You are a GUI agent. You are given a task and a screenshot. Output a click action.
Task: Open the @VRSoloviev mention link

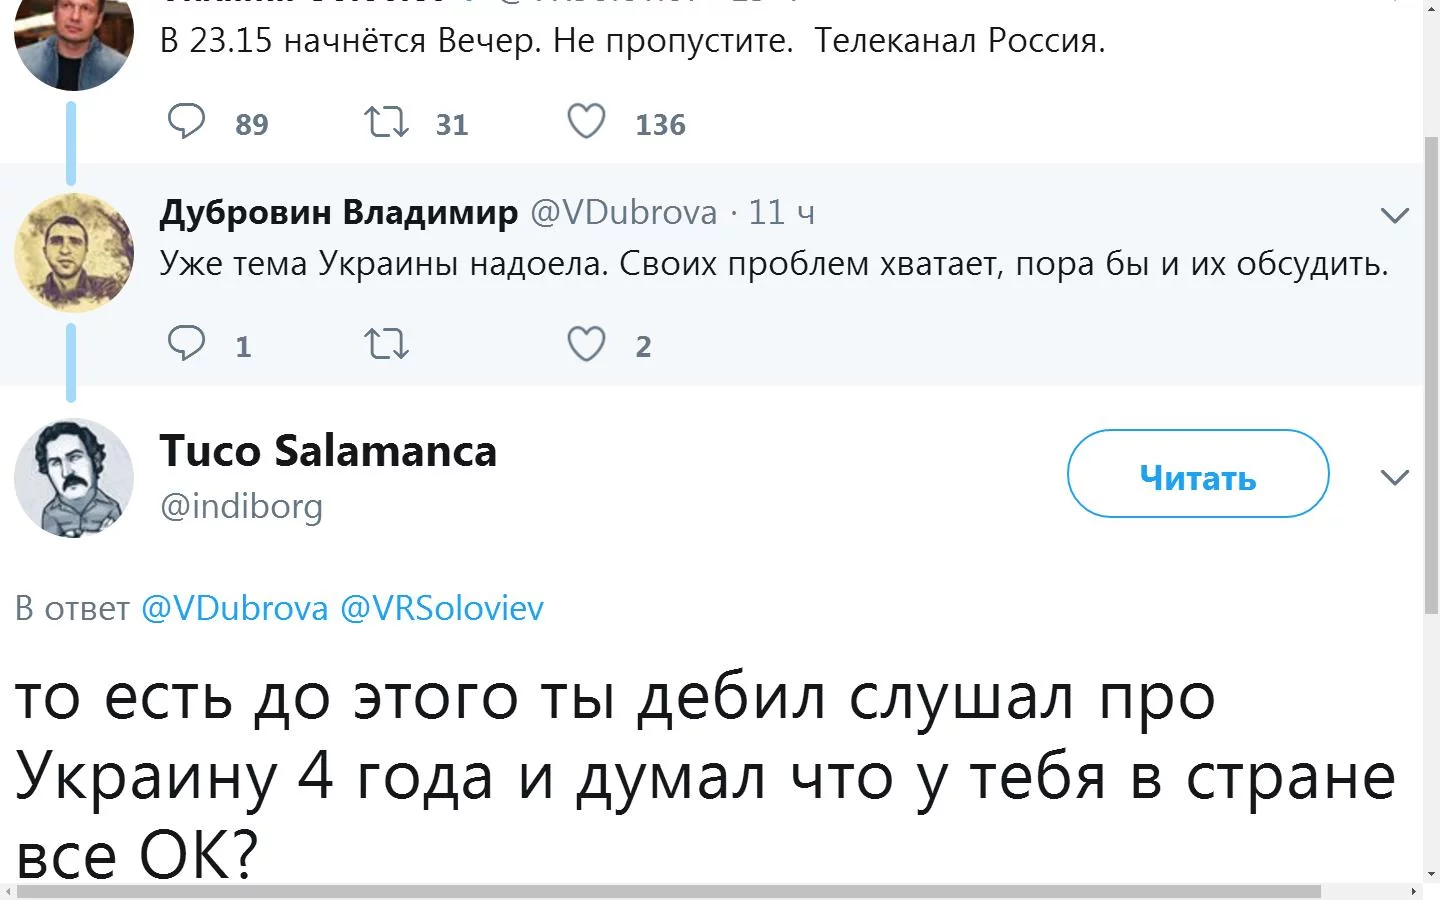point(442,608)
